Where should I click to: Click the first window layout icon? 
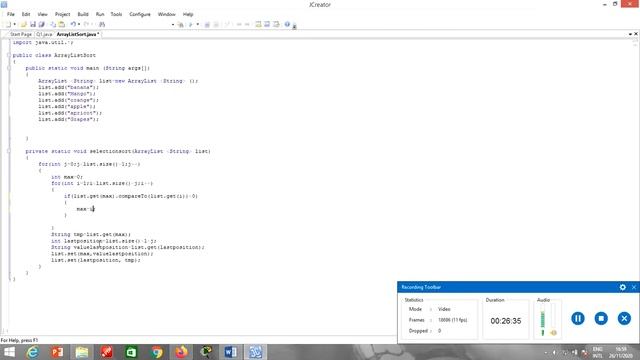coord(258,24)
